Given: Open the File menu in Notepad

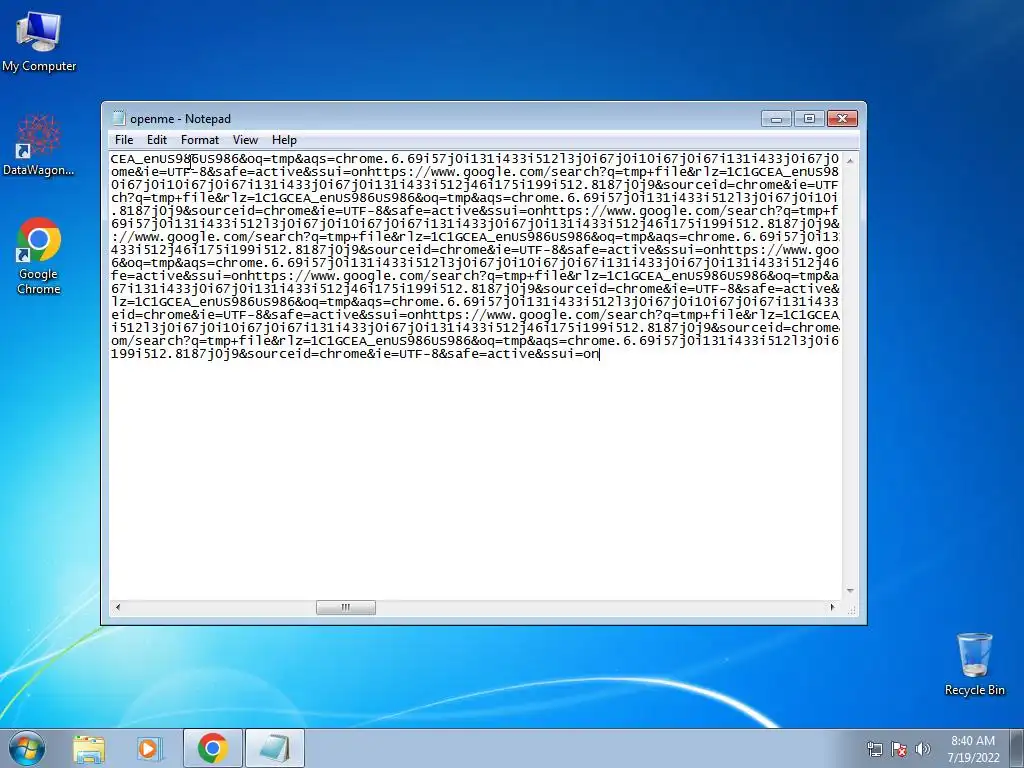Looking at the screenshot, I should coord(123,140).
